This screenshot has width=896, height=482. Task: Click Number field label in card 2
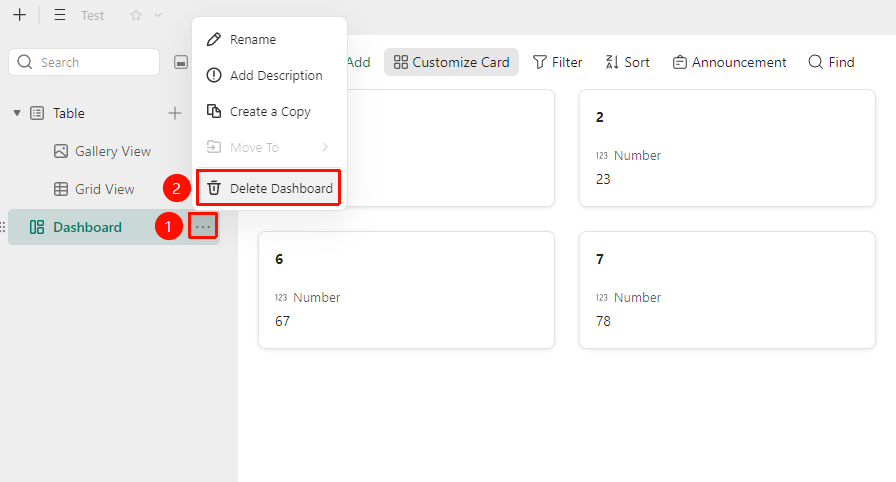637,155
